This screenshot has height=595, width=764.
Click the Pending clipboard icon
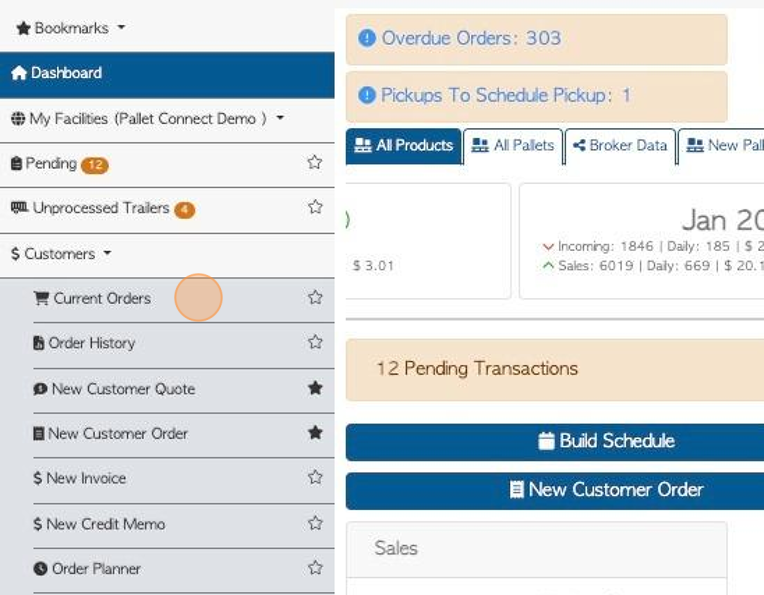[16, 163]
